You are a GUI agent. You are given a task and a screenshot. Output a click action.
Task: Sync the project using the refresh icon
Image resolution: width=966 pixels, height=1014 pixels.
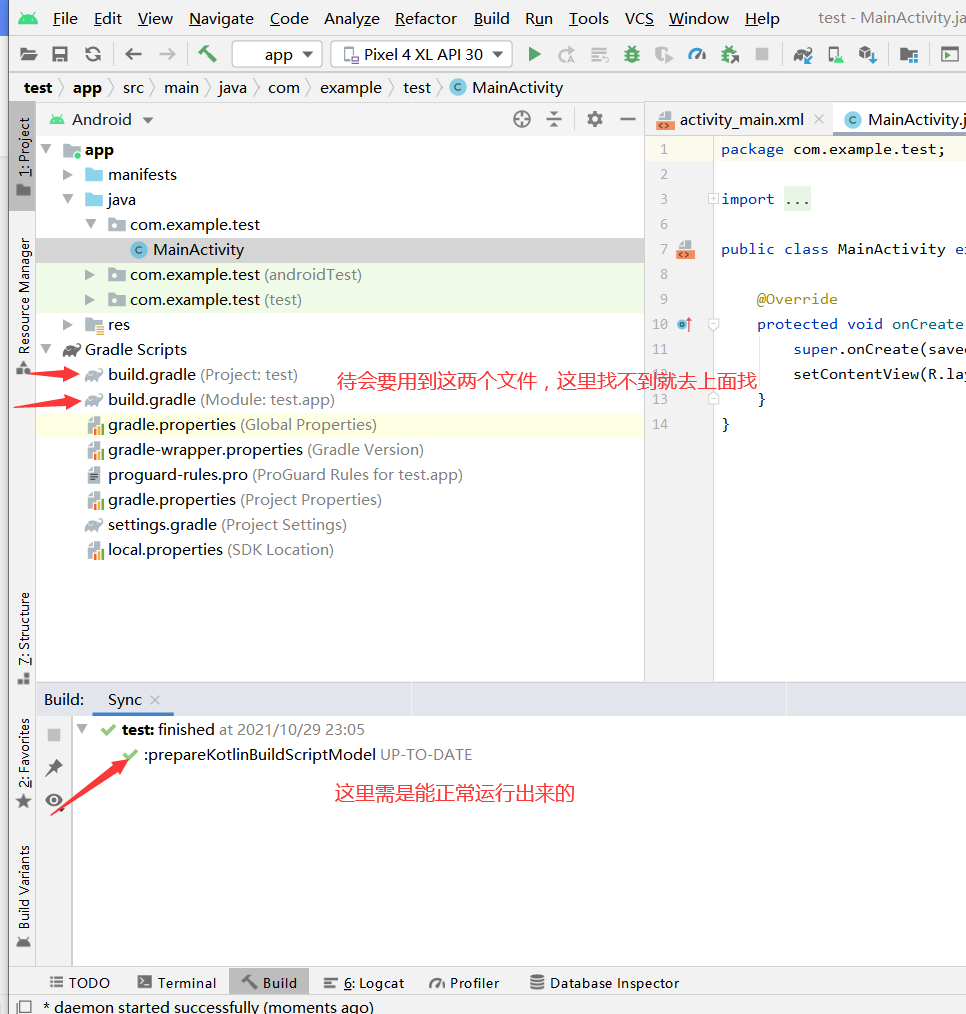coord(93,55)
